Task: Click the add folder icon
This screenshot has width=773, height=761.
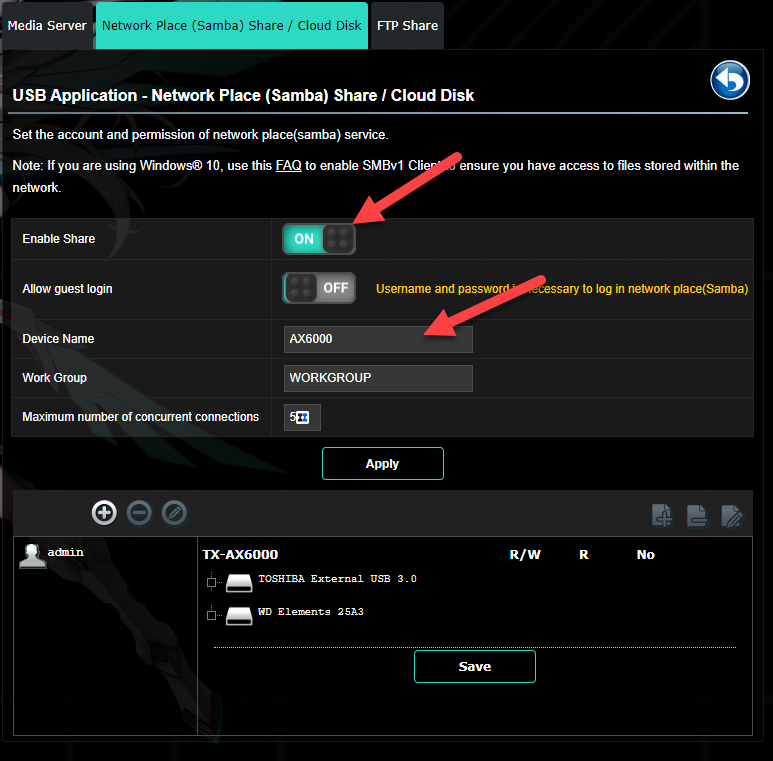Action: click(x=662, y=516)
